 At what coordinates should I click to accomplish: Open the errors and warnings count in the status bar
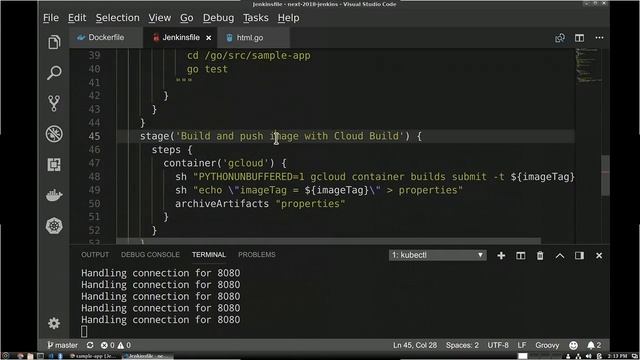116,345
